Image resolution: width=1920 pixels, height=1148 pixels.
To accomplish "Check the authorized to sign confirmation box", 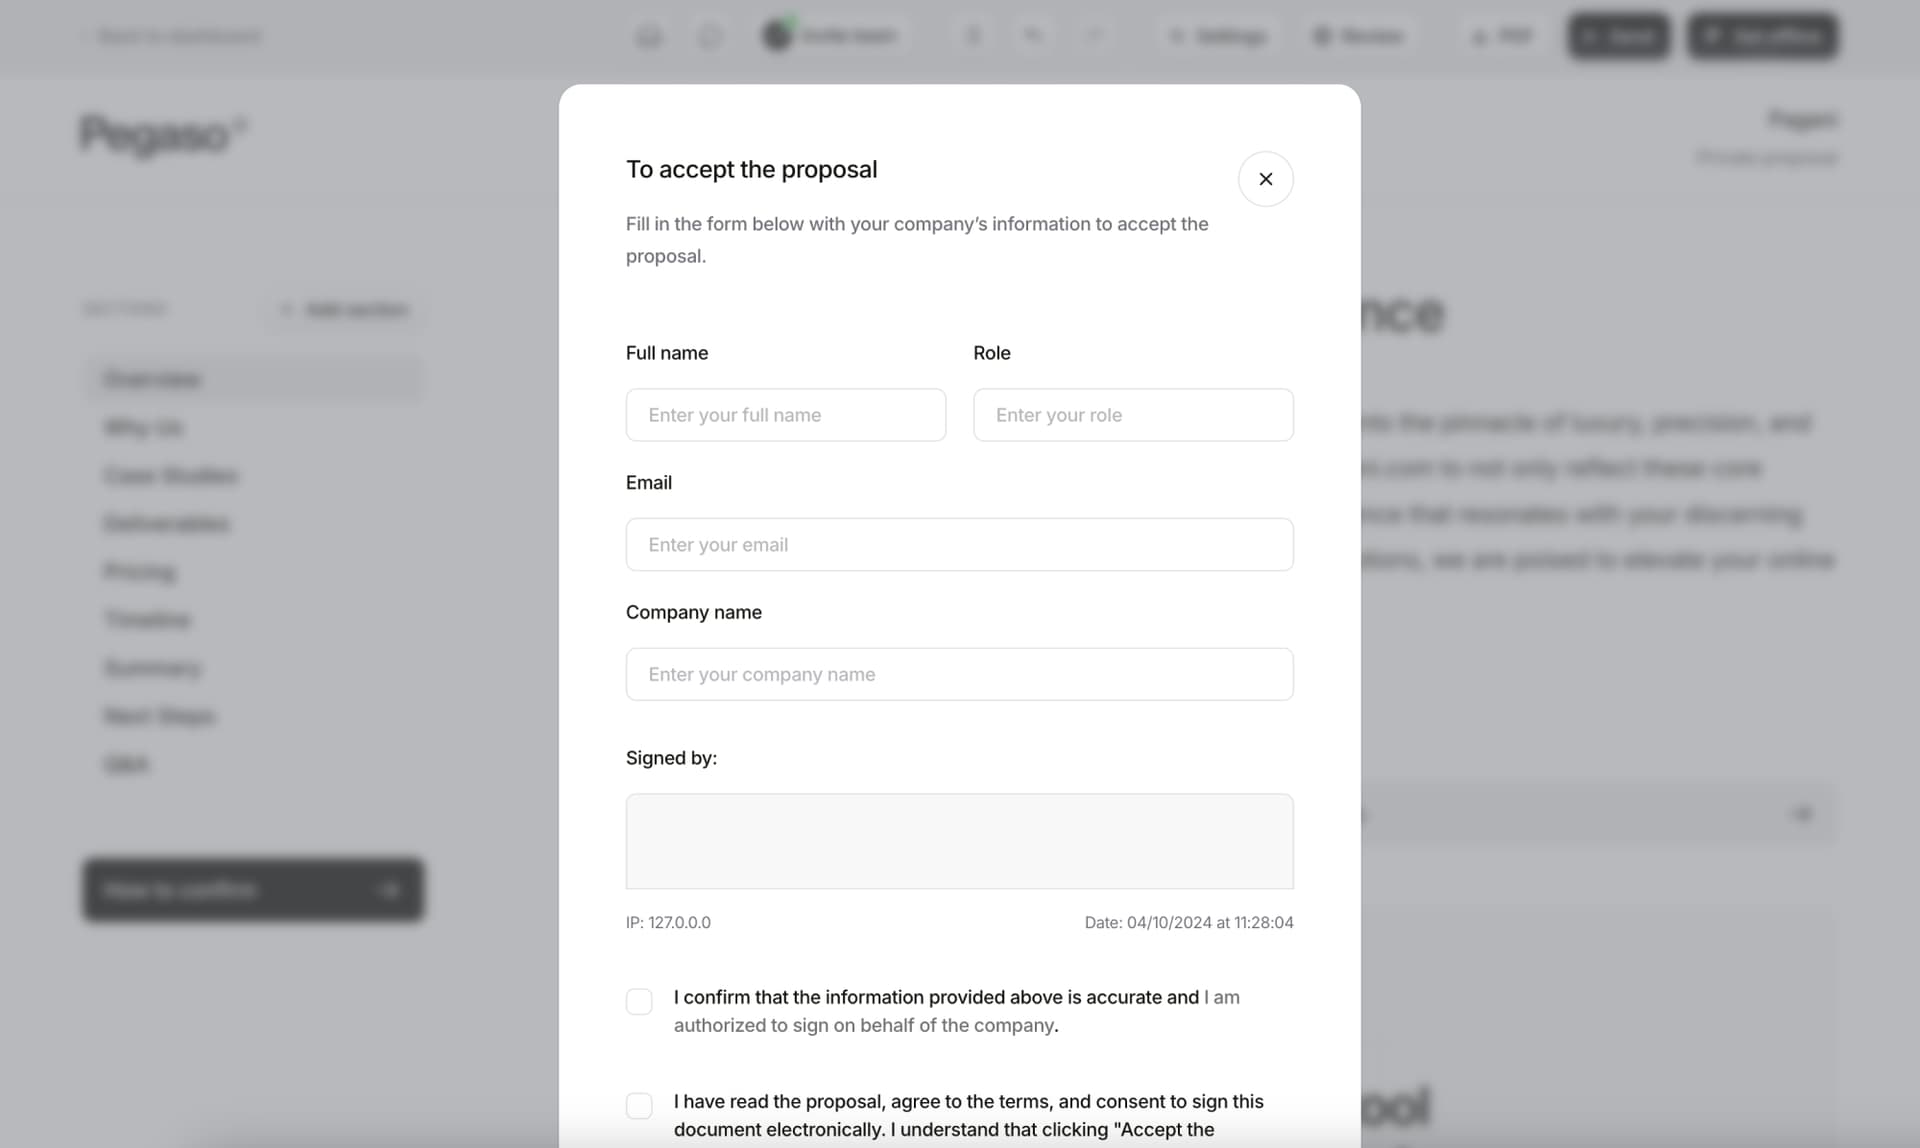I will point(639,1001).
